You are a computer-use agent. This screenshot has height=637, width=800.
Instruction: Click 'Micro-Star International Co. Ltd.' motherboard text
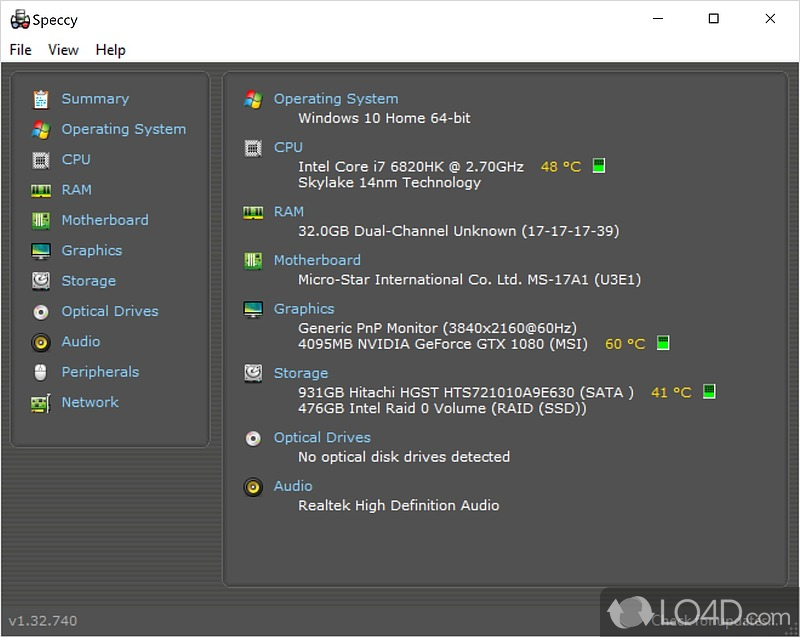411,279
